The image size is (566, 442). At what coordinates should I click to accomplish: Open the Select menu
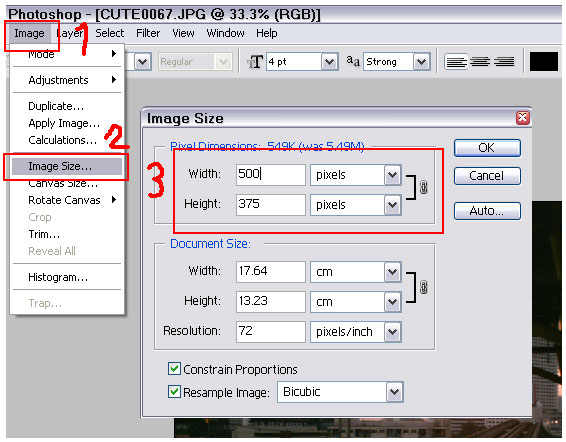(109, 33)
